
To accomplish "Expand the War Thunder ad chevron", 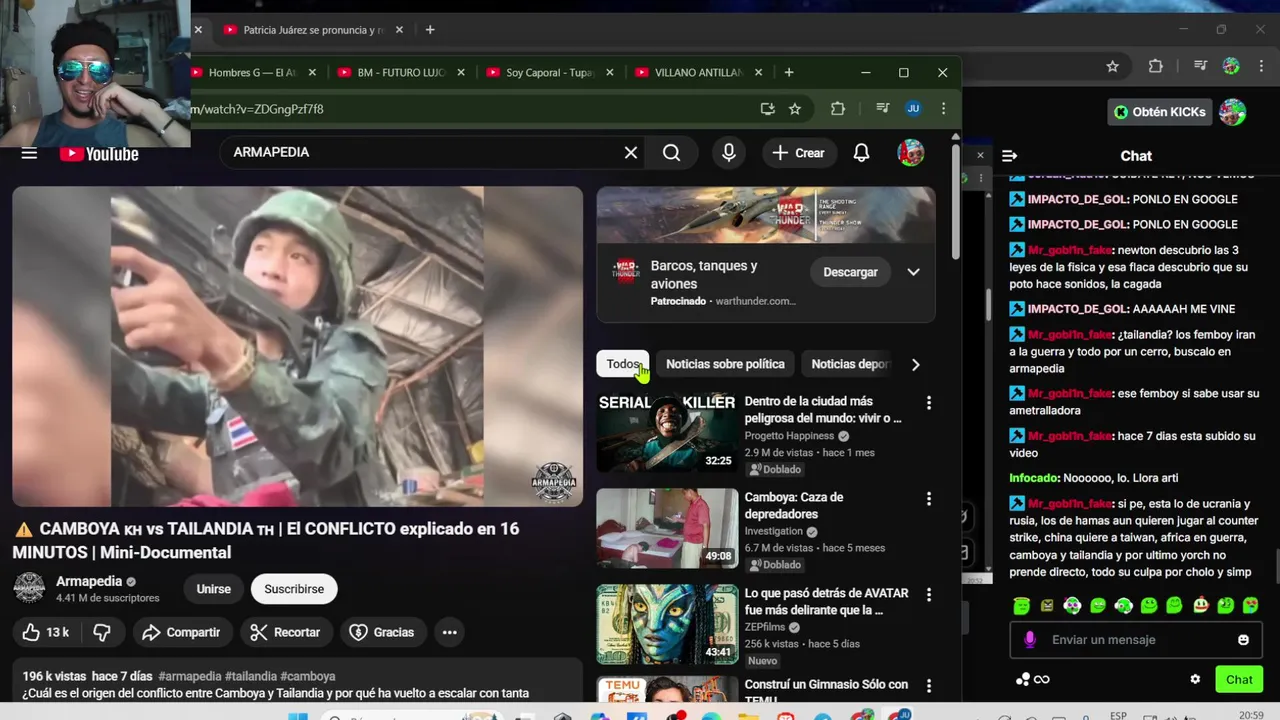I will [913, 272].
